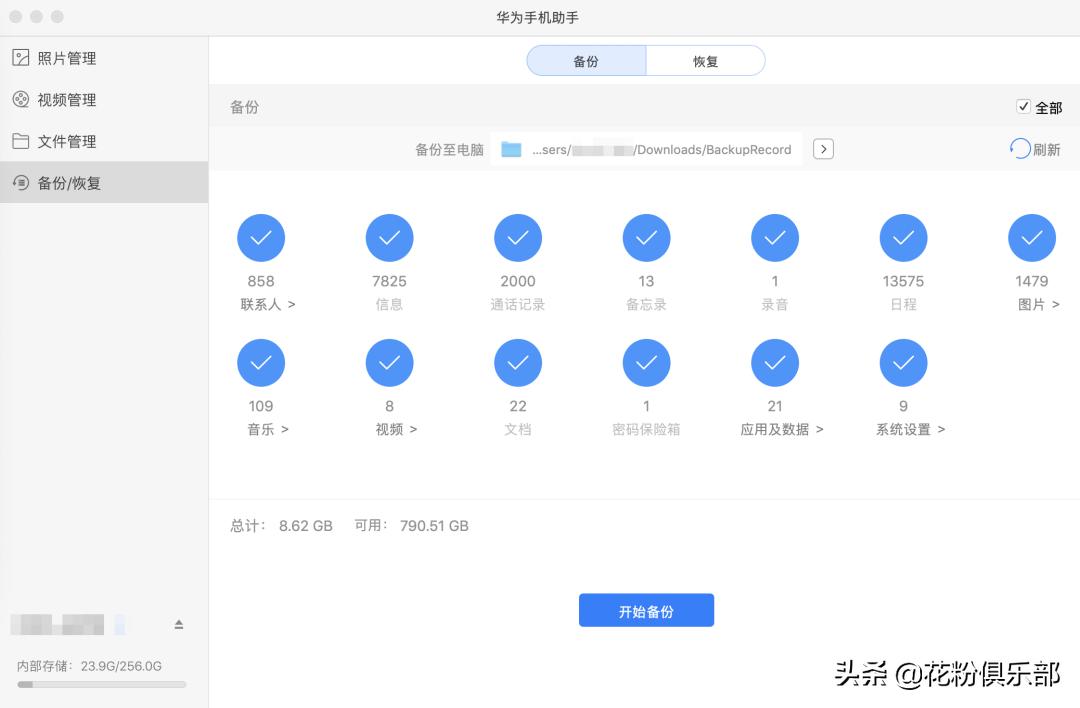1080x708 pixels.
Task: Switch to the 恢复 tab
Action: tap(706, 60)
